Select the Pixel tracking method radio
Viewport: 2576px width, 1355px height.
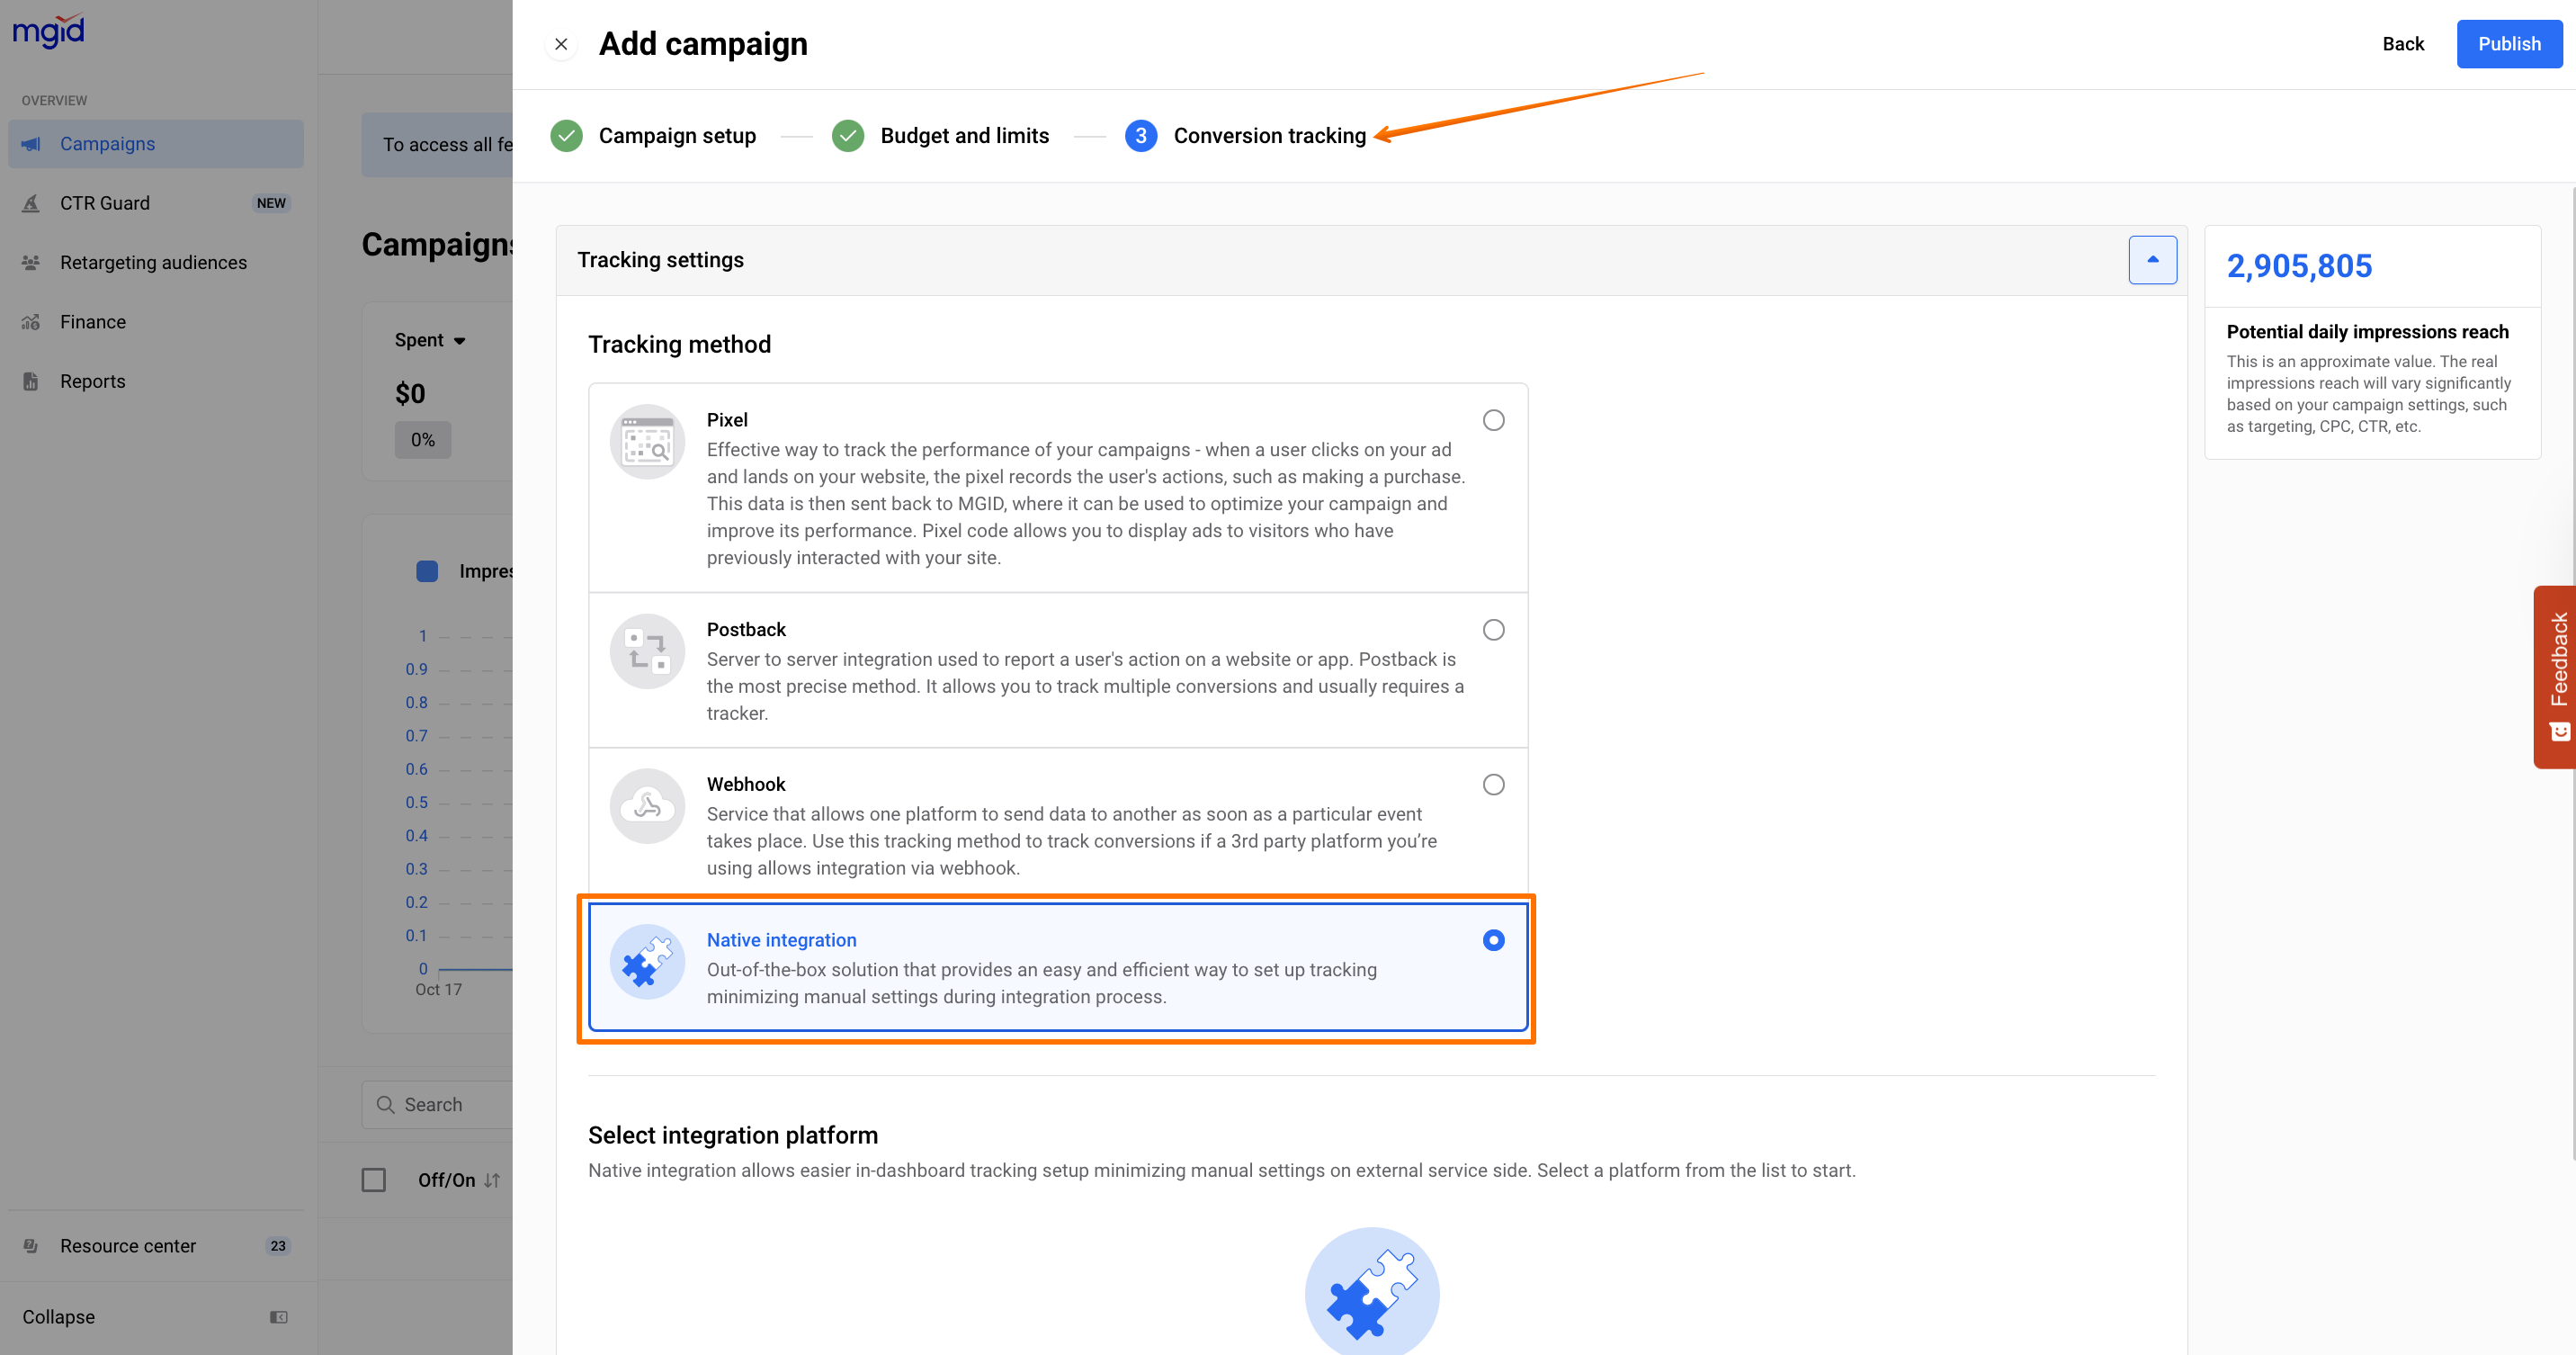tap(1493, 420)
